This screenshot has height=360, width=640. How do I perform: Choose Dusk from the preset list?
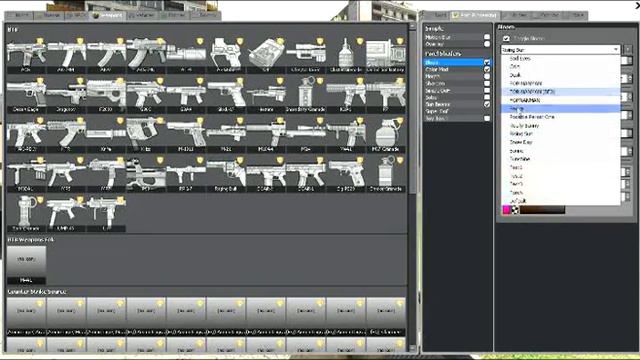(560, 75)
